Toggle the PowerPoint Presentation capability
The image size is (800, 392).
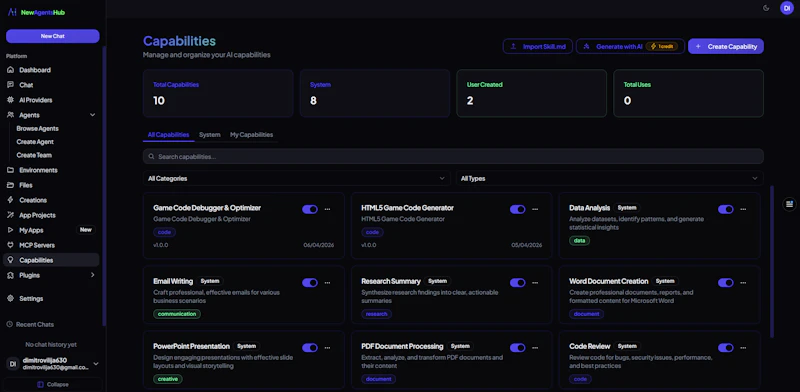(310, 348)
